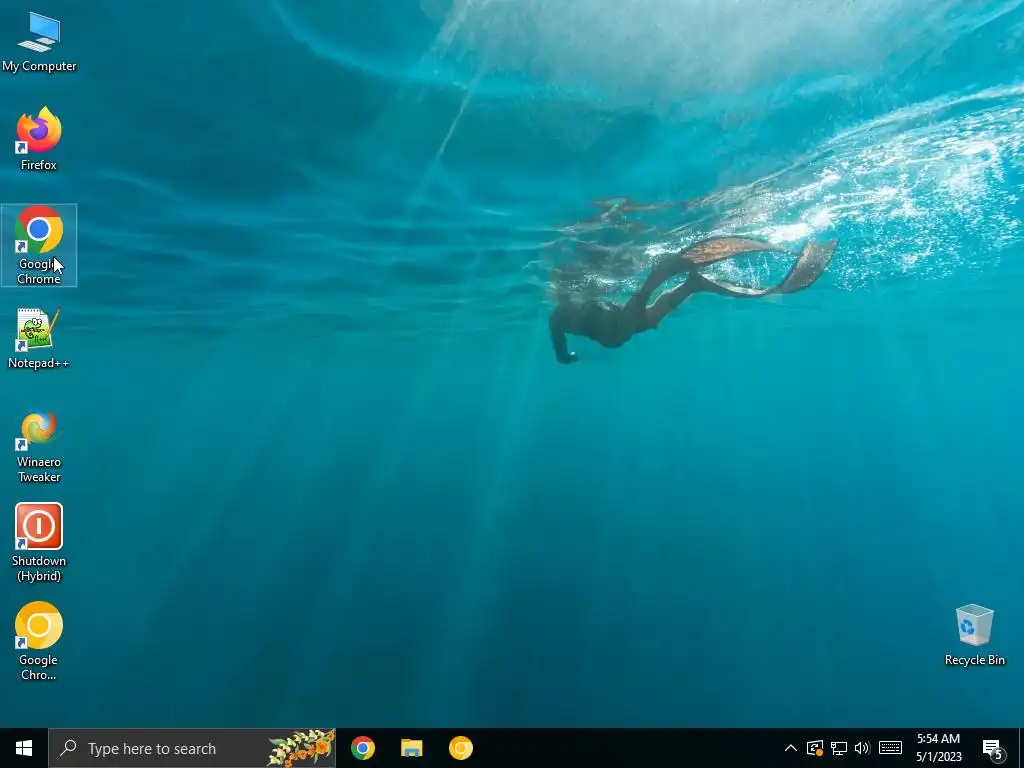The image size is (1024, 768).
Task: Click the flower search highlight image
Action: tap(301, 748)
